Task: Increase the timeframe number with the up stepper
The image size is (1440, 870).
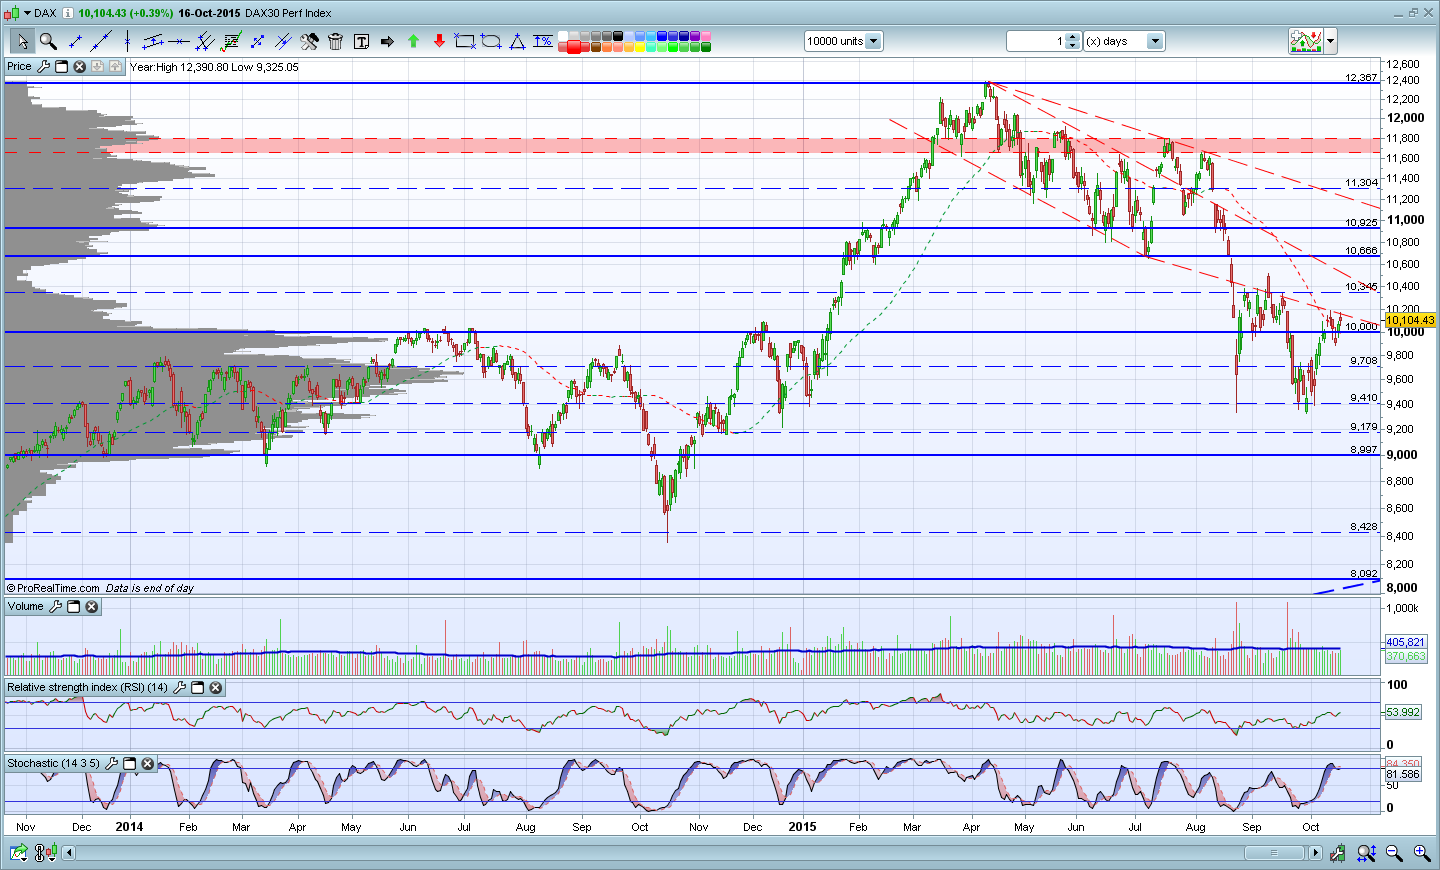Action: [1073, 37]
